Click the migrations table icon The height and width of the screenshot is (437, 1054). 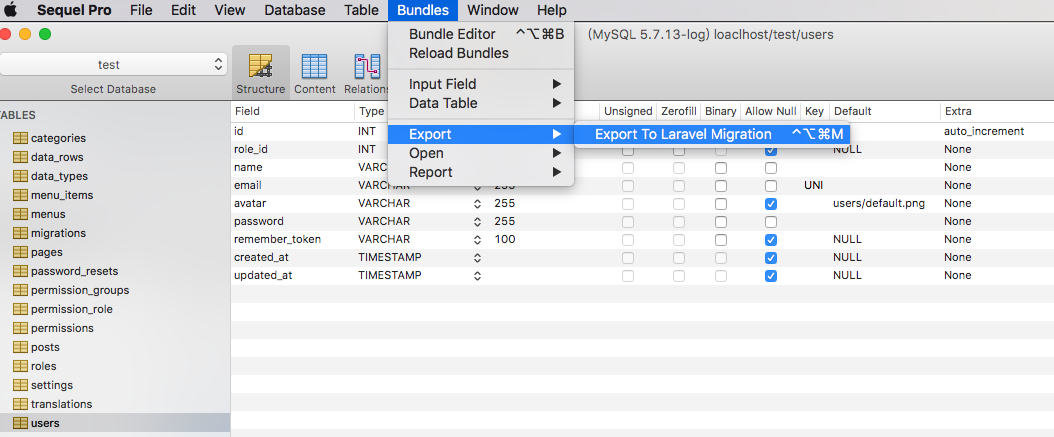click(21, 233)
